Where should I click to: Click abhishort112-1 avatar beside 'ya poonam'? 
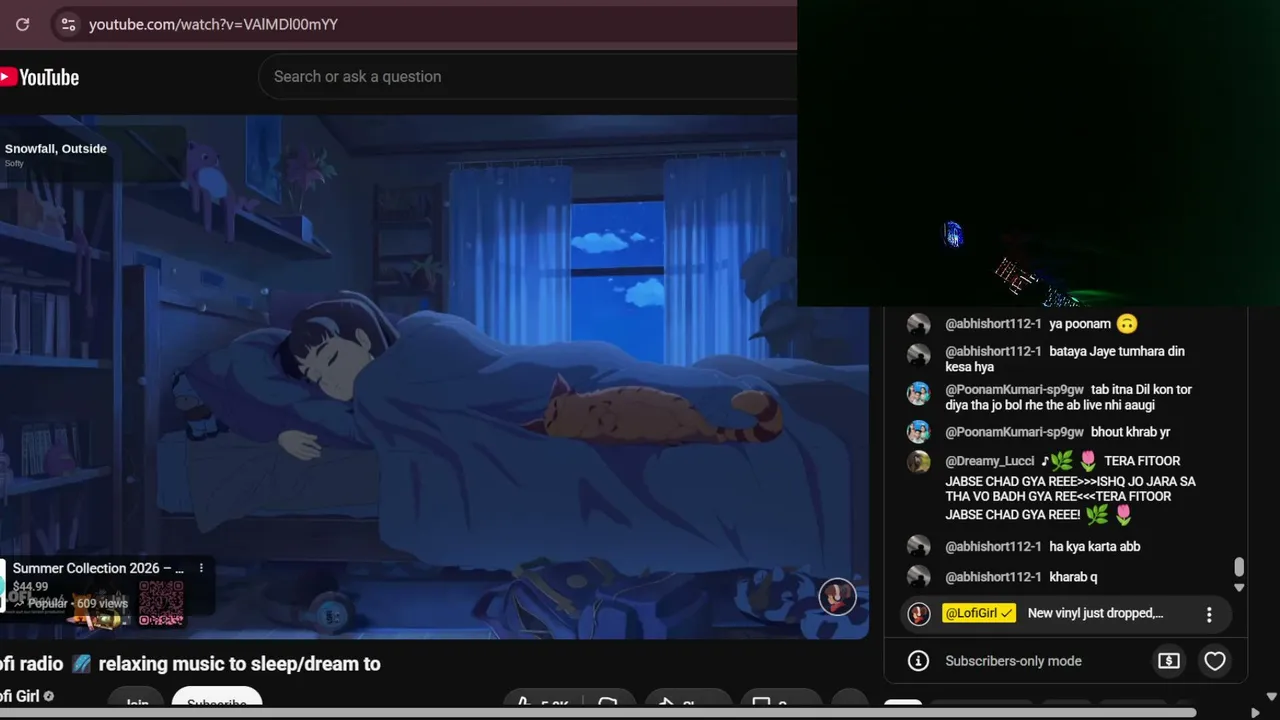click(x=918, y=324)
